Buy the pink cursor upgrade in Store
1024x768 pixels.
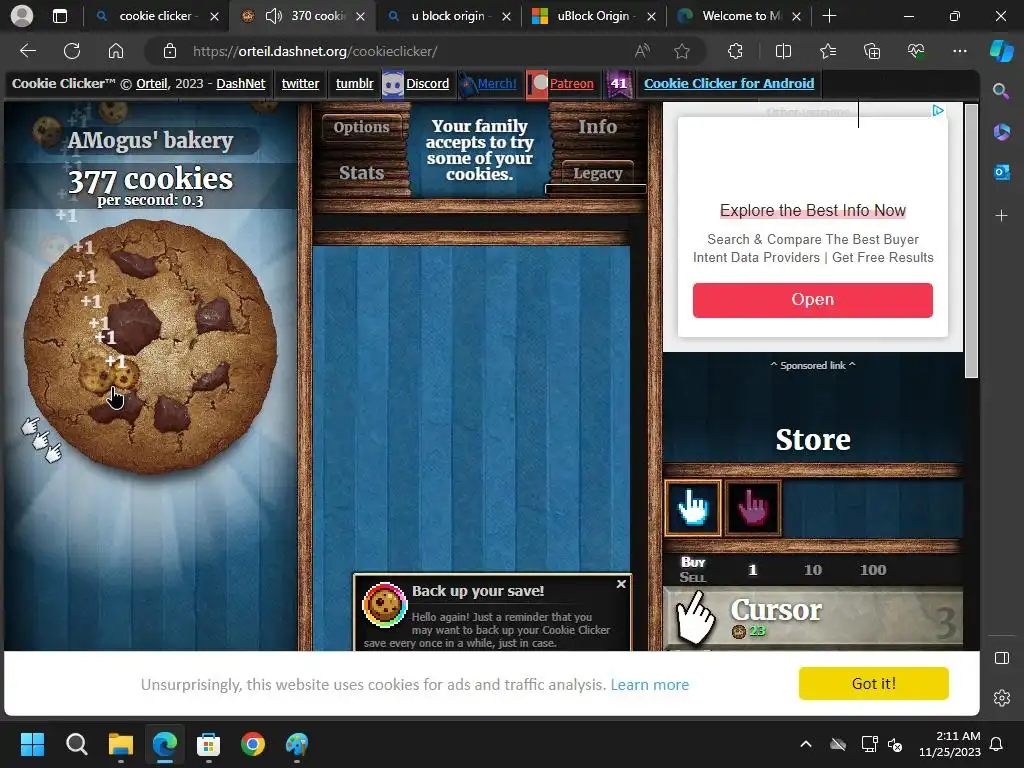[753, 507]
